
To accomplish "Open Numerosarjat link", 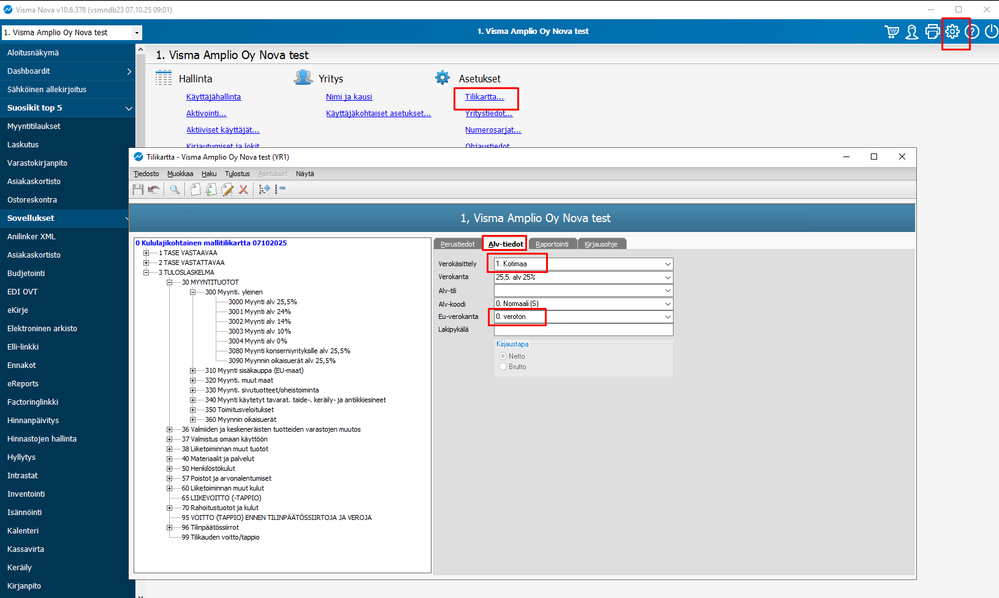I will 493,130.
